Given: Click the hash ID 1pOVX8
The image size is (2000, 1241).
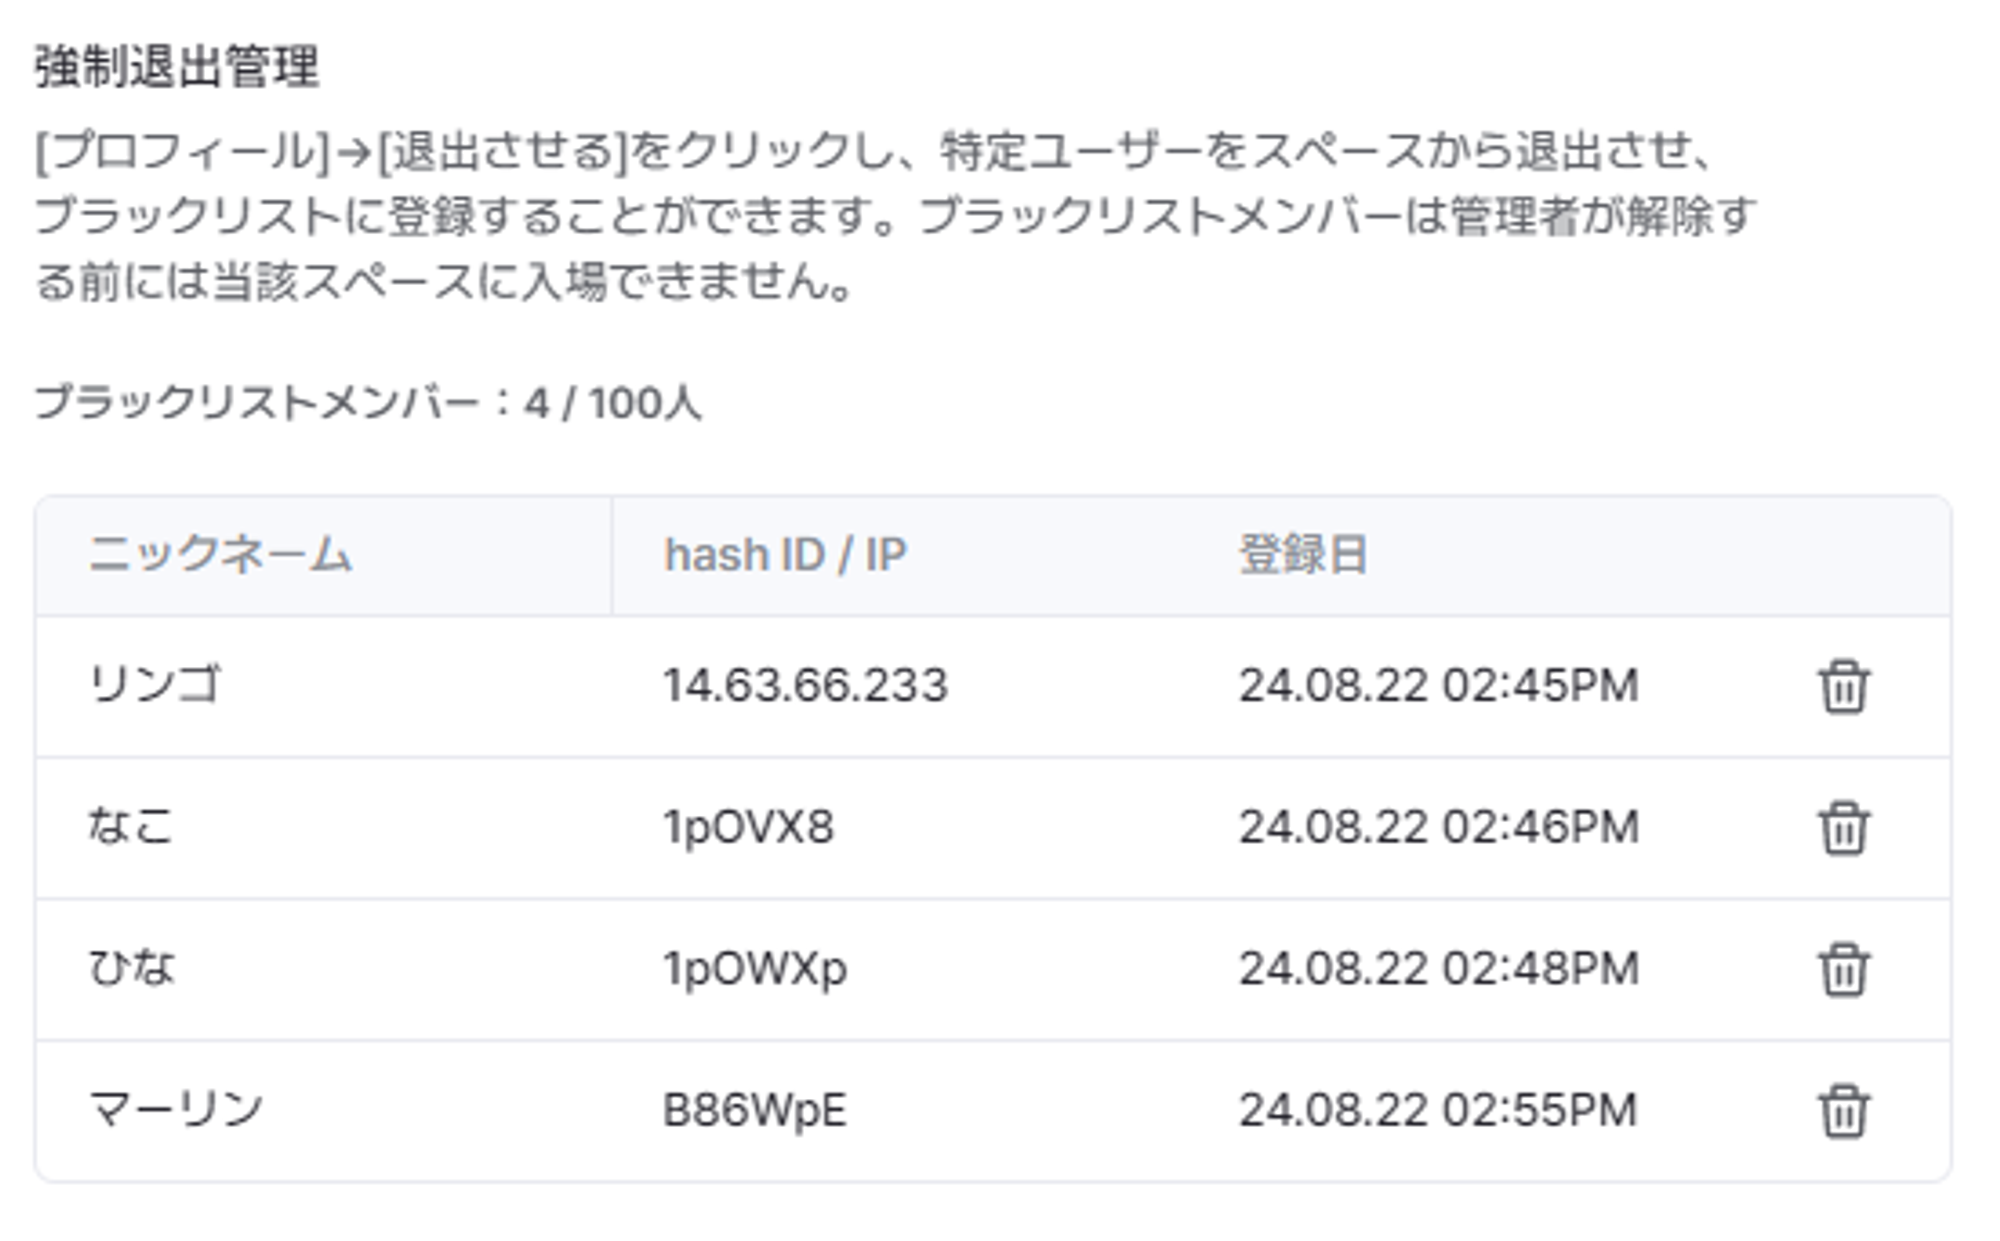Looking at the screenshot, I should pos(748,827).
